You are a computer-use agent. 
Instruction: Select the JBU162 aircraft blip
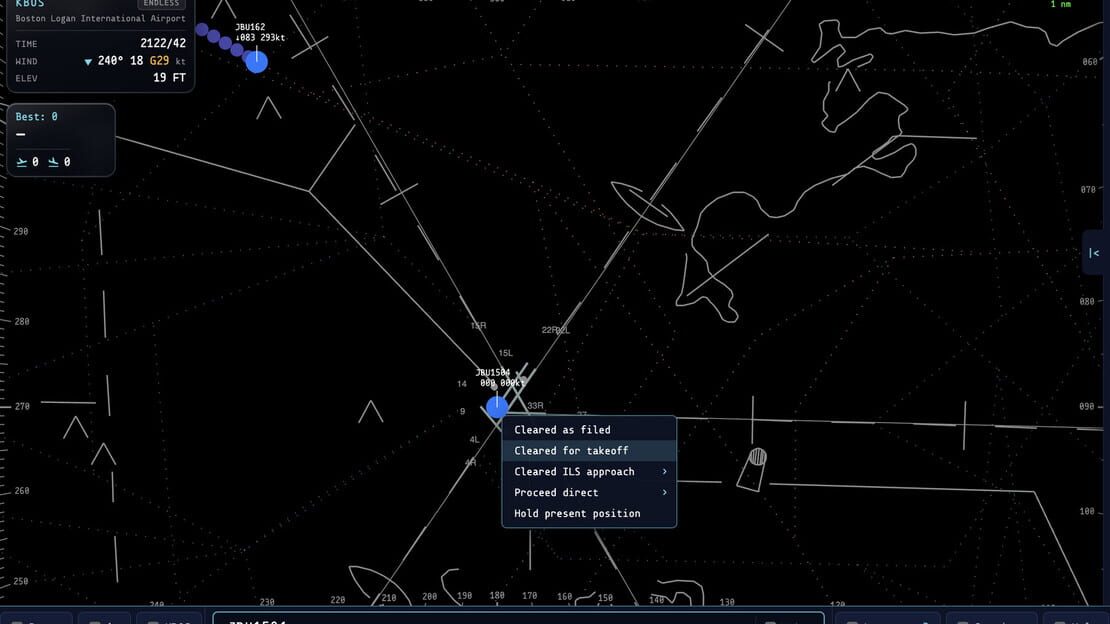[x=256, y=62]
